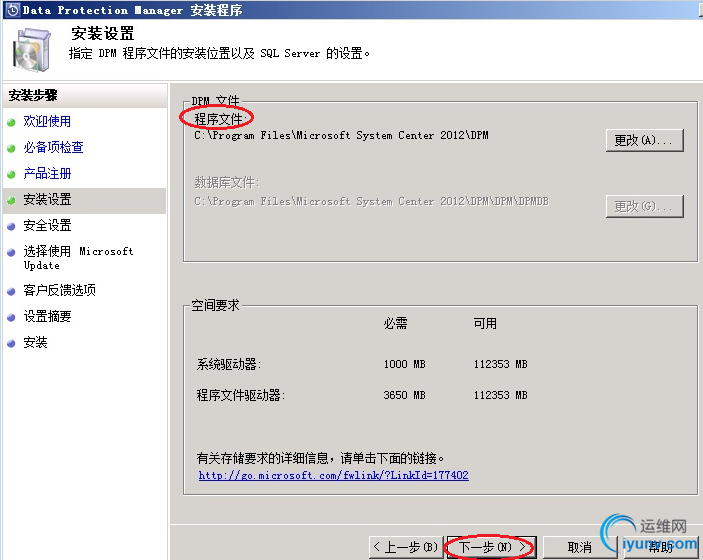
Task: Click the green bullet beside 欢迎使用
Action: coord(11,122)
